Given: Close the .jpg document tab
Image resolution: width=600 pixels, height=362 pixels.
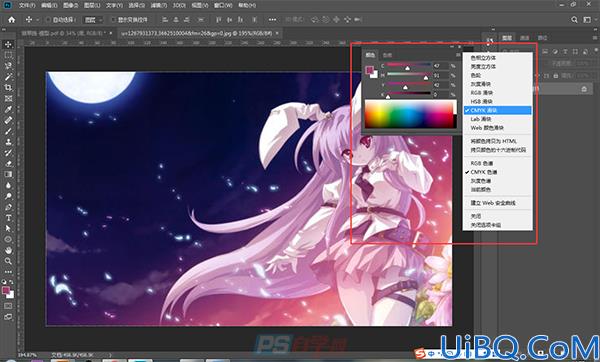Looking at the screenshot, I should (x=278, y=33).
